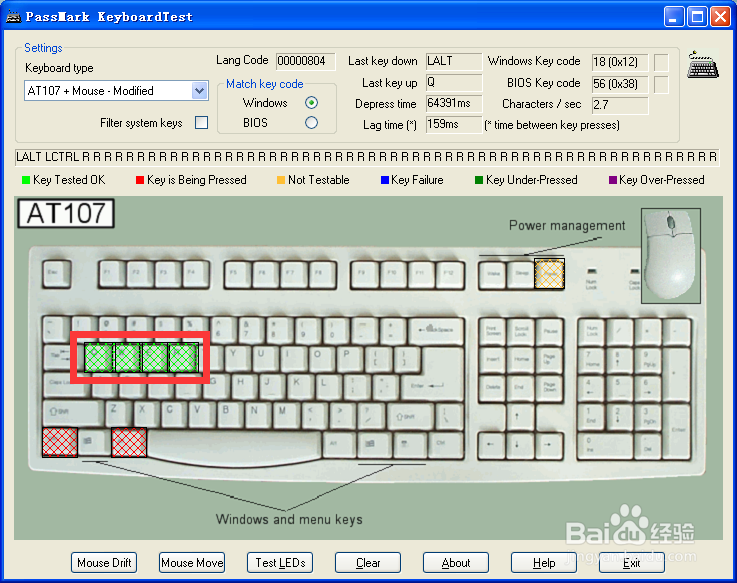737x583 pixels.
Task: Open the About dialog
Action: click(456, 563)
